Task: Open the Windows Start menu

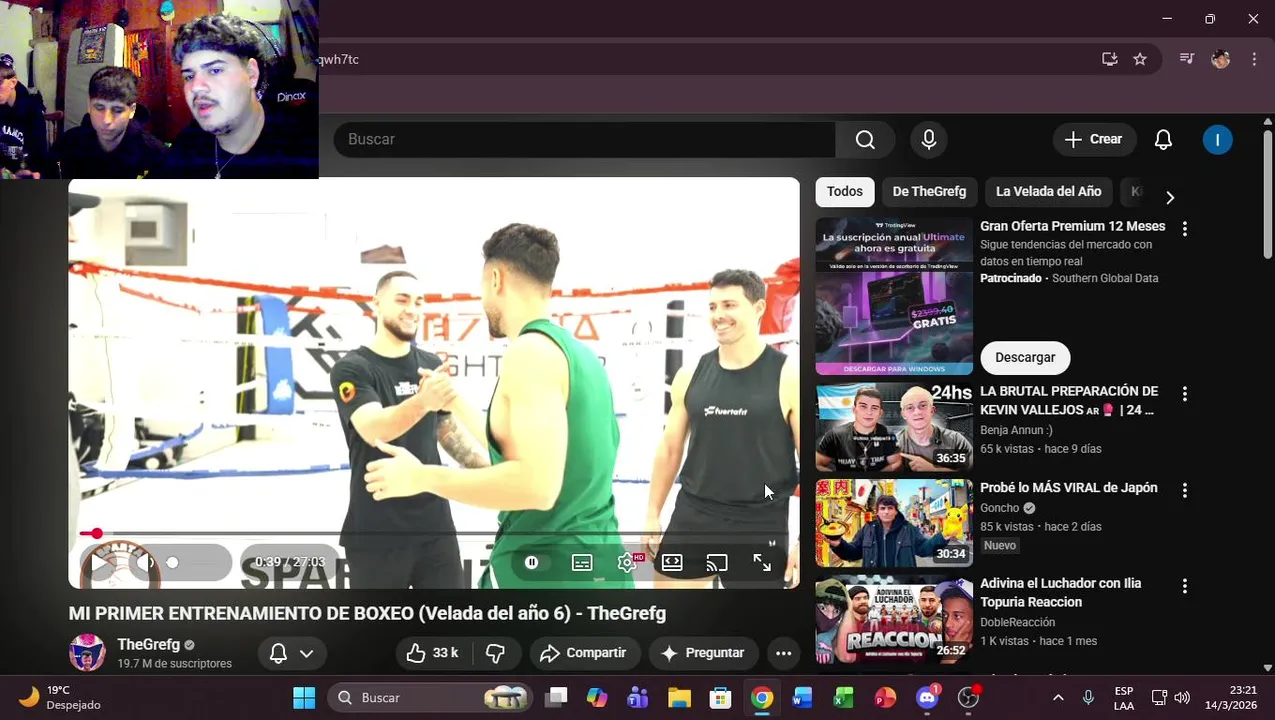Action: click(304, 698)
